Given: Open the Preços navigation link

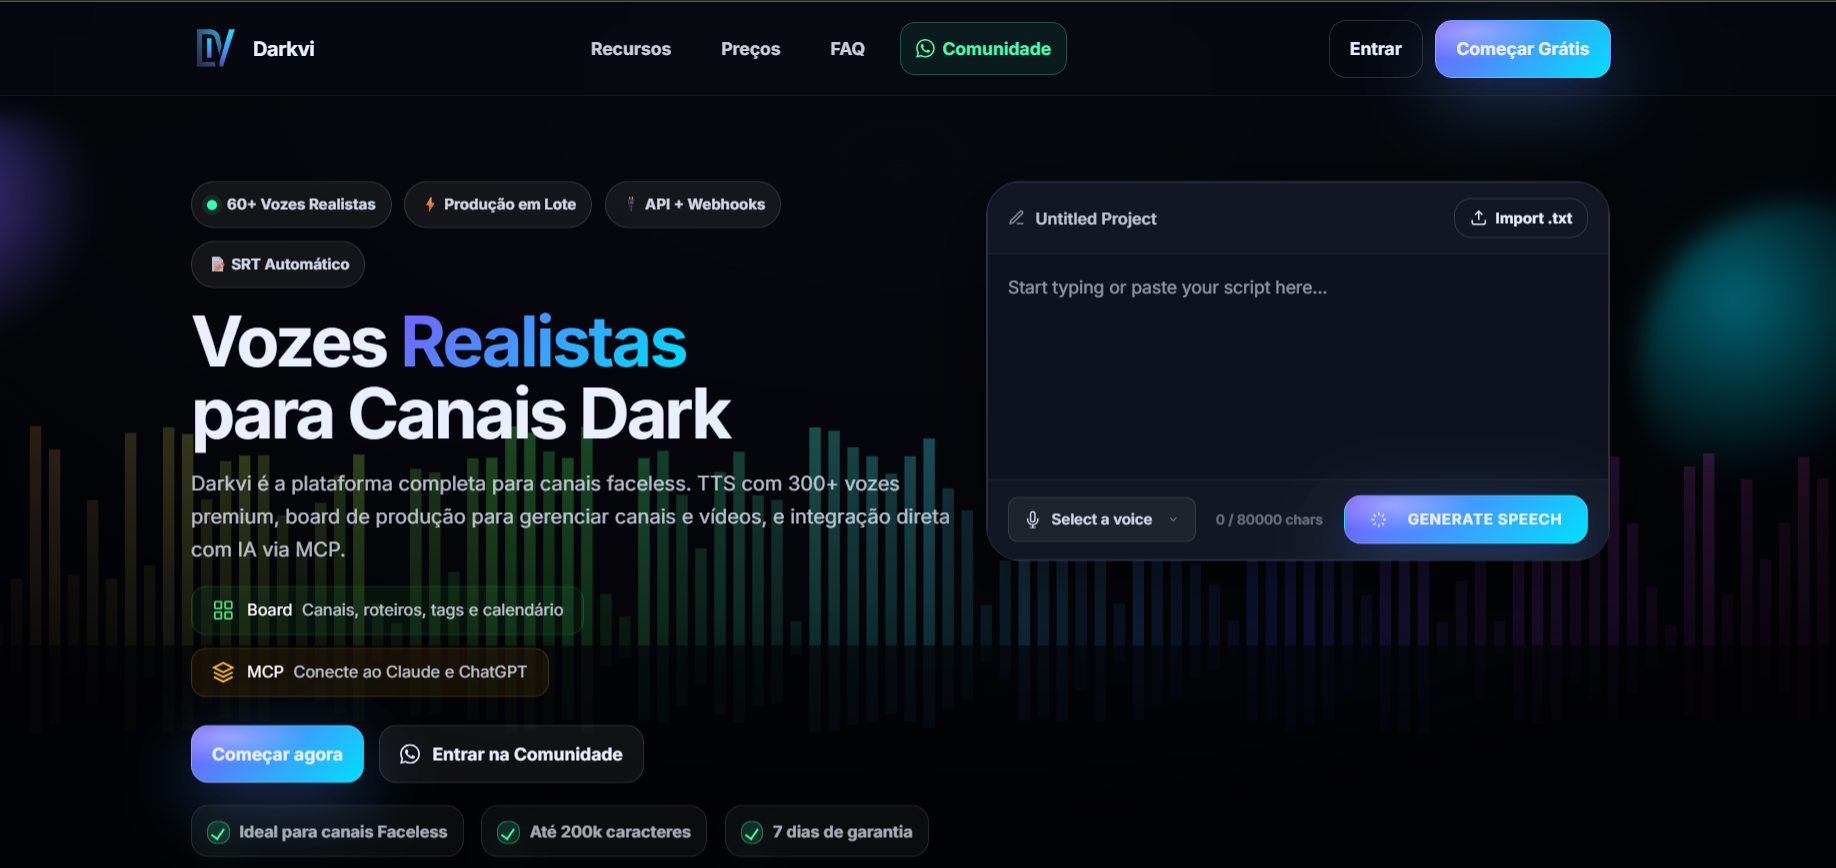Looking at the screenshot, I should click(750, 49).
